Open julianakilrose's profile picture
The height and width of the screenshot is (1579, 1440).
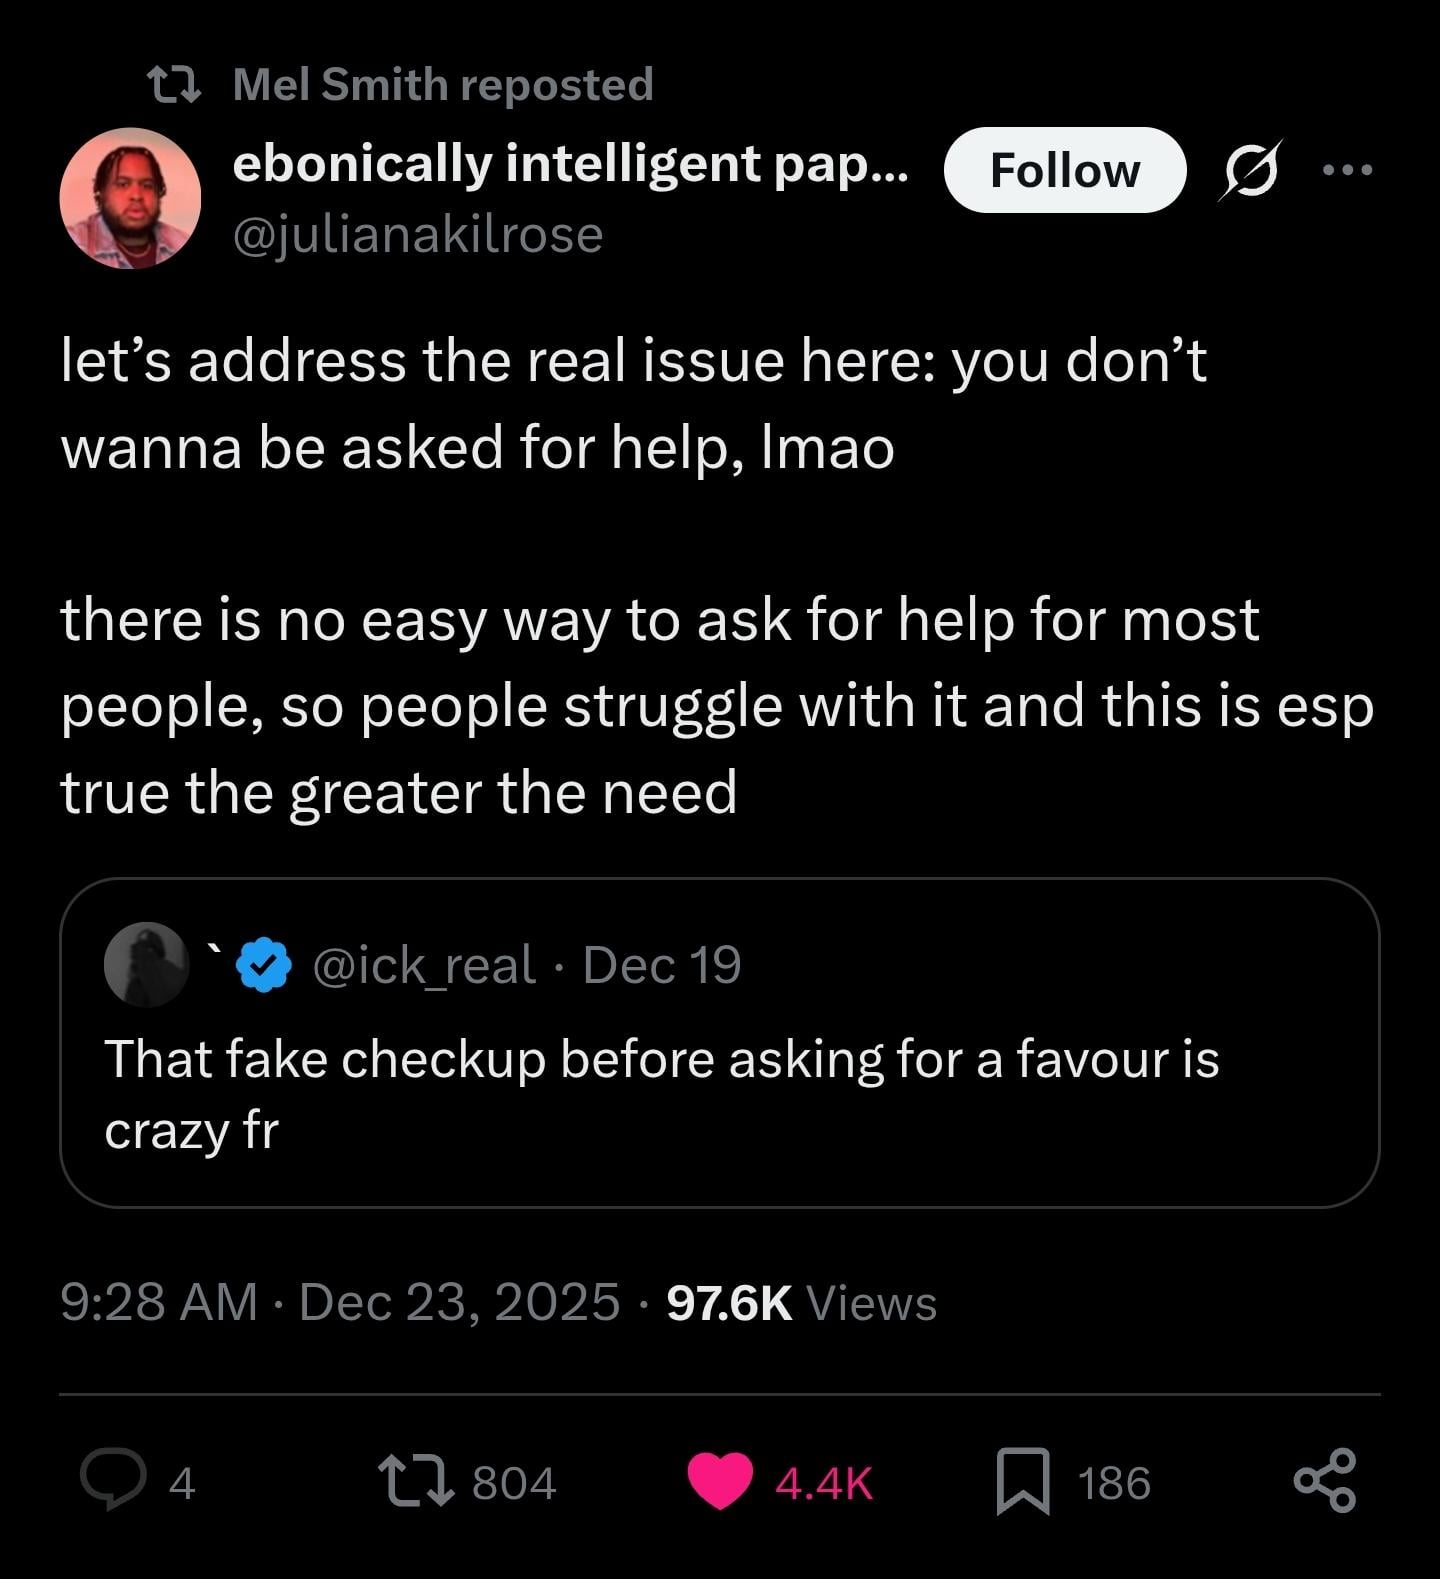click(x=130, y=198)
